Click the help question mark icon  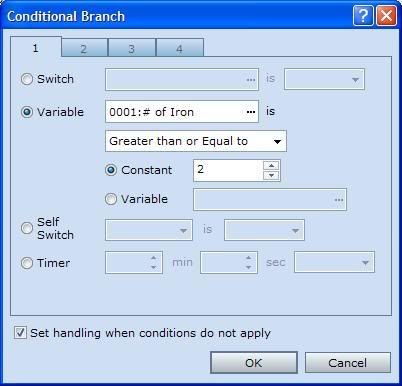[363, 16]
